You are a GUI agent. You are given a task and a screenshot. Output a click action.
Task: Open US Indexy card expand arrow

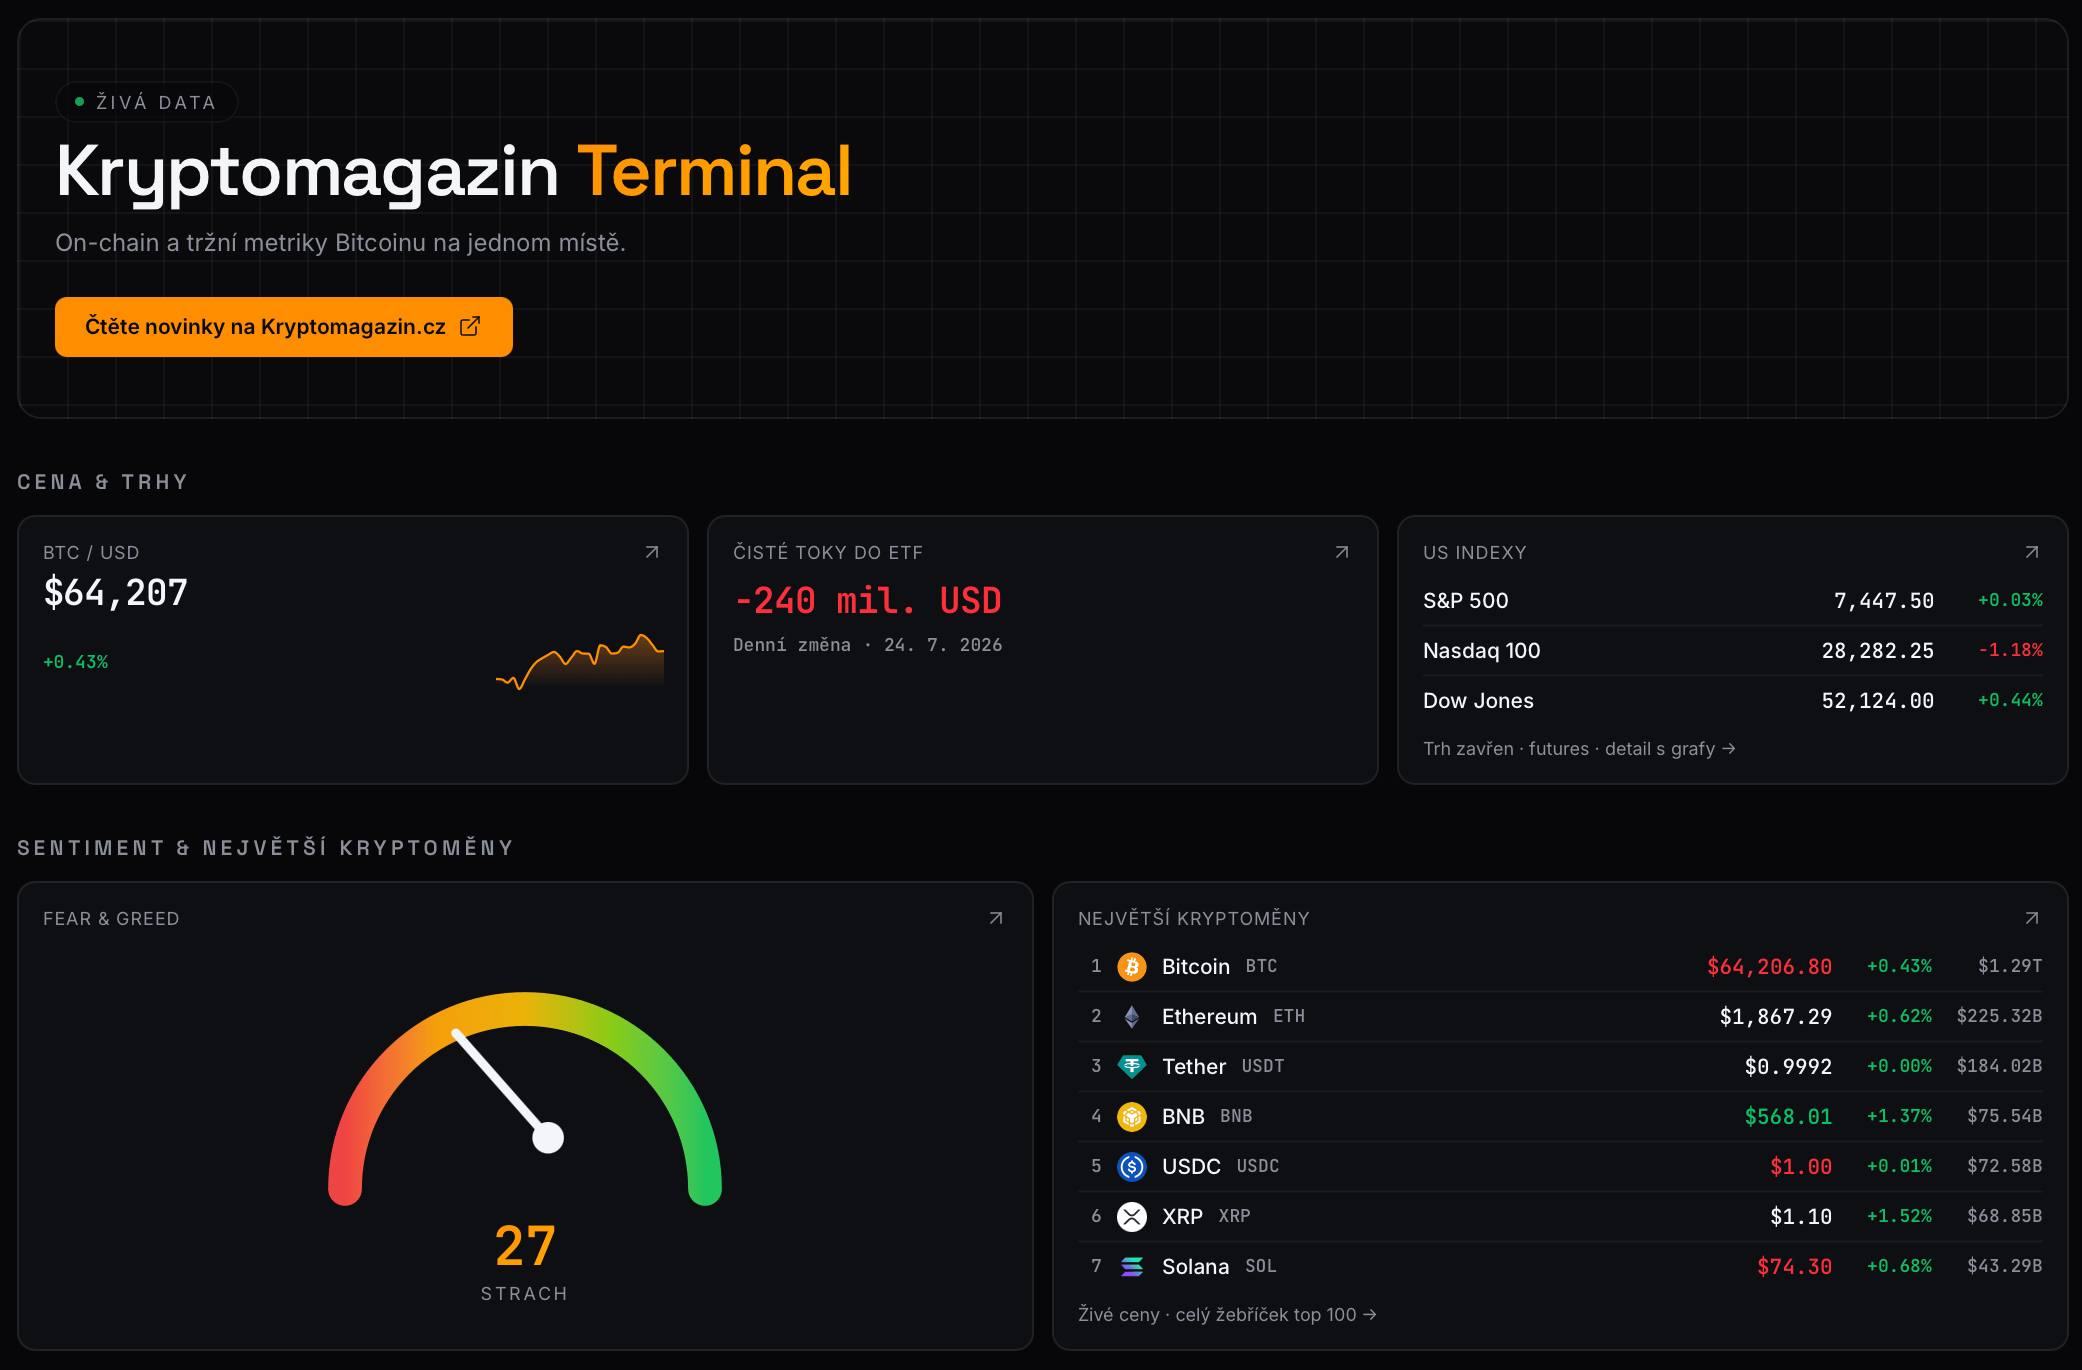(x=2032, y=552)
